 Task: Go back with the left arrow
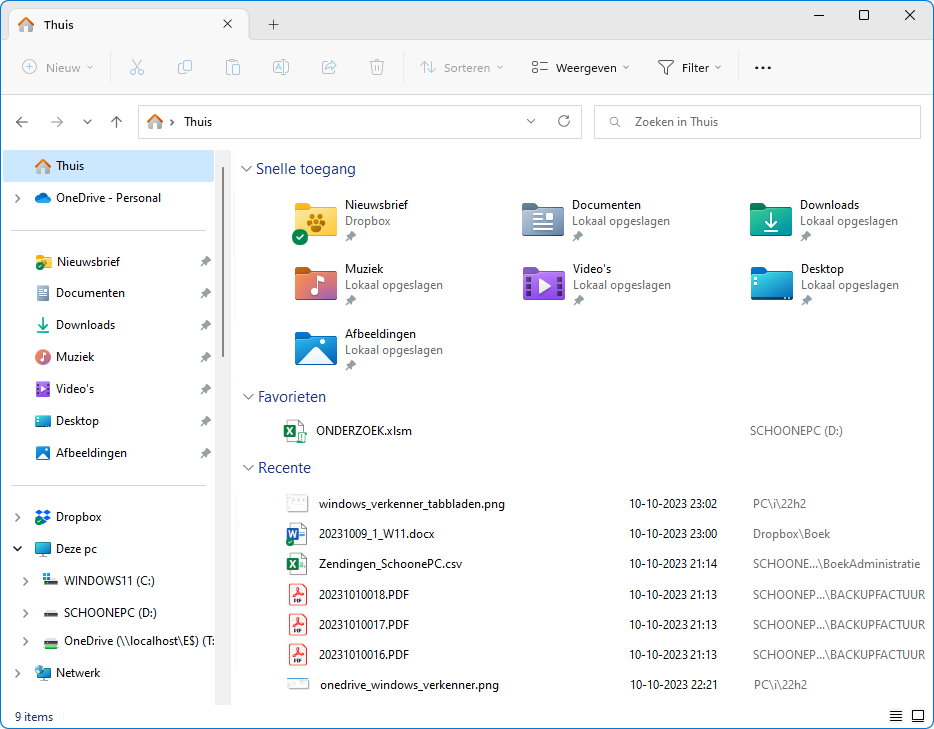coord(22,122)
